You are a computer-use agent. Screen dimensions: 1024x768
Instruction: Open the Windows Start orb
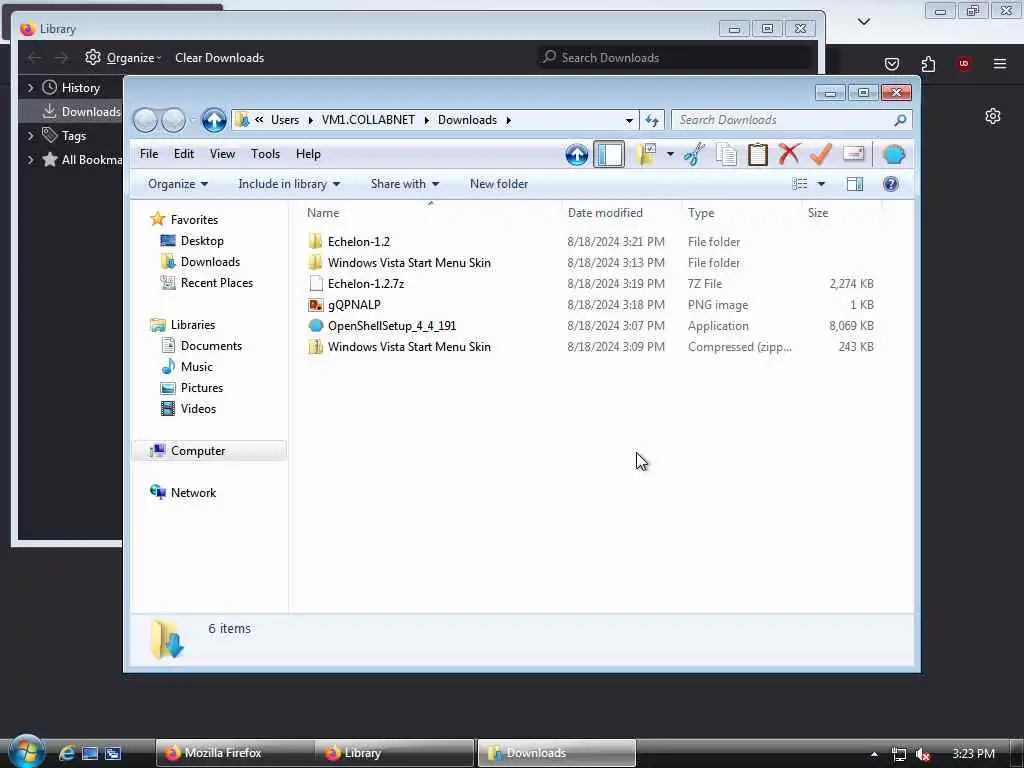pos(26,751)
